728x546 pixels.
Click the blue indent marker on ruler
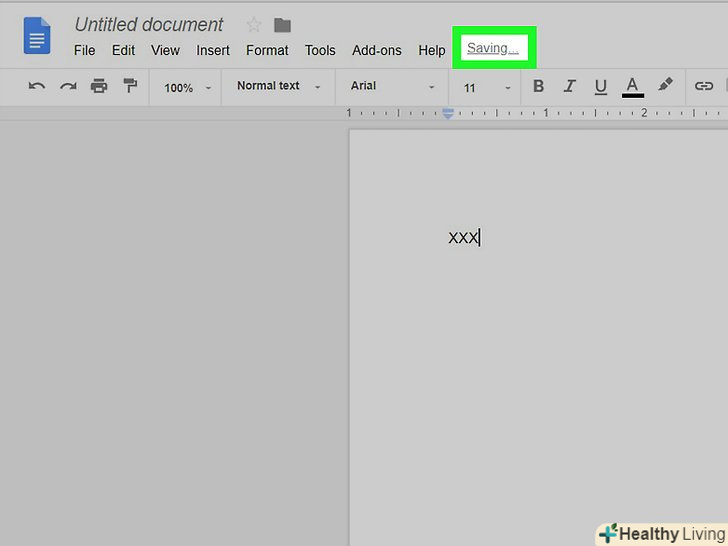tap(448, 113)
